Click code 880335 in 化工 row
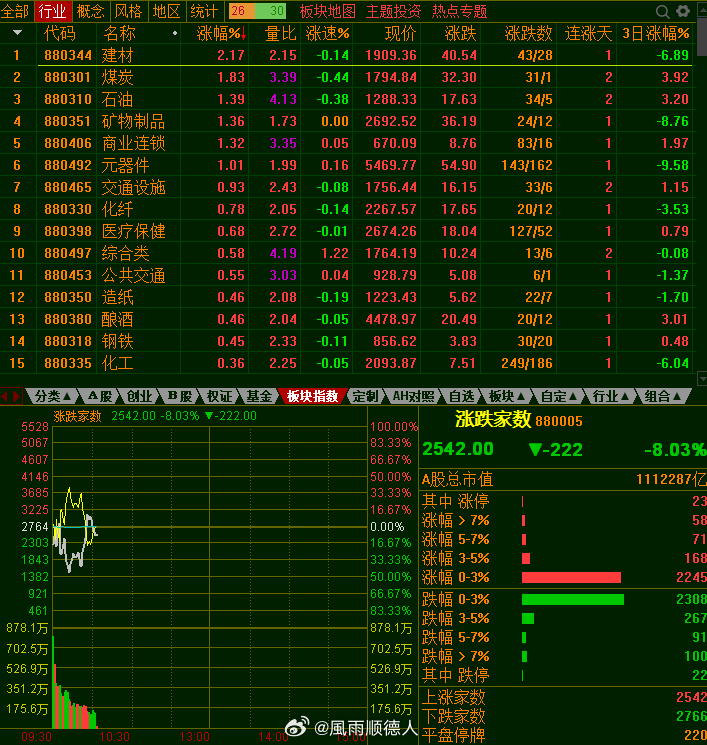 [68, 363]
